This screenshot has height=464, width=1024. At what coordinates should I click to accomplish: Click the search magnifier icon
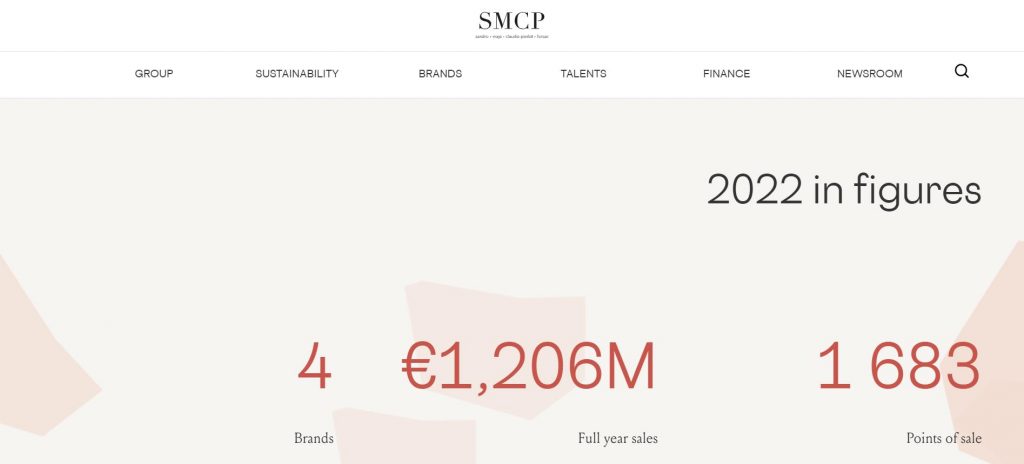point(962,72)
